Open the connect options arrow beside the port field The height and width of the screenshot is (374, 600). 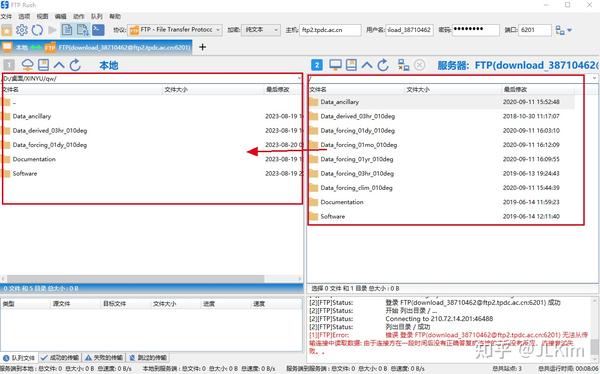click(569, 30)
